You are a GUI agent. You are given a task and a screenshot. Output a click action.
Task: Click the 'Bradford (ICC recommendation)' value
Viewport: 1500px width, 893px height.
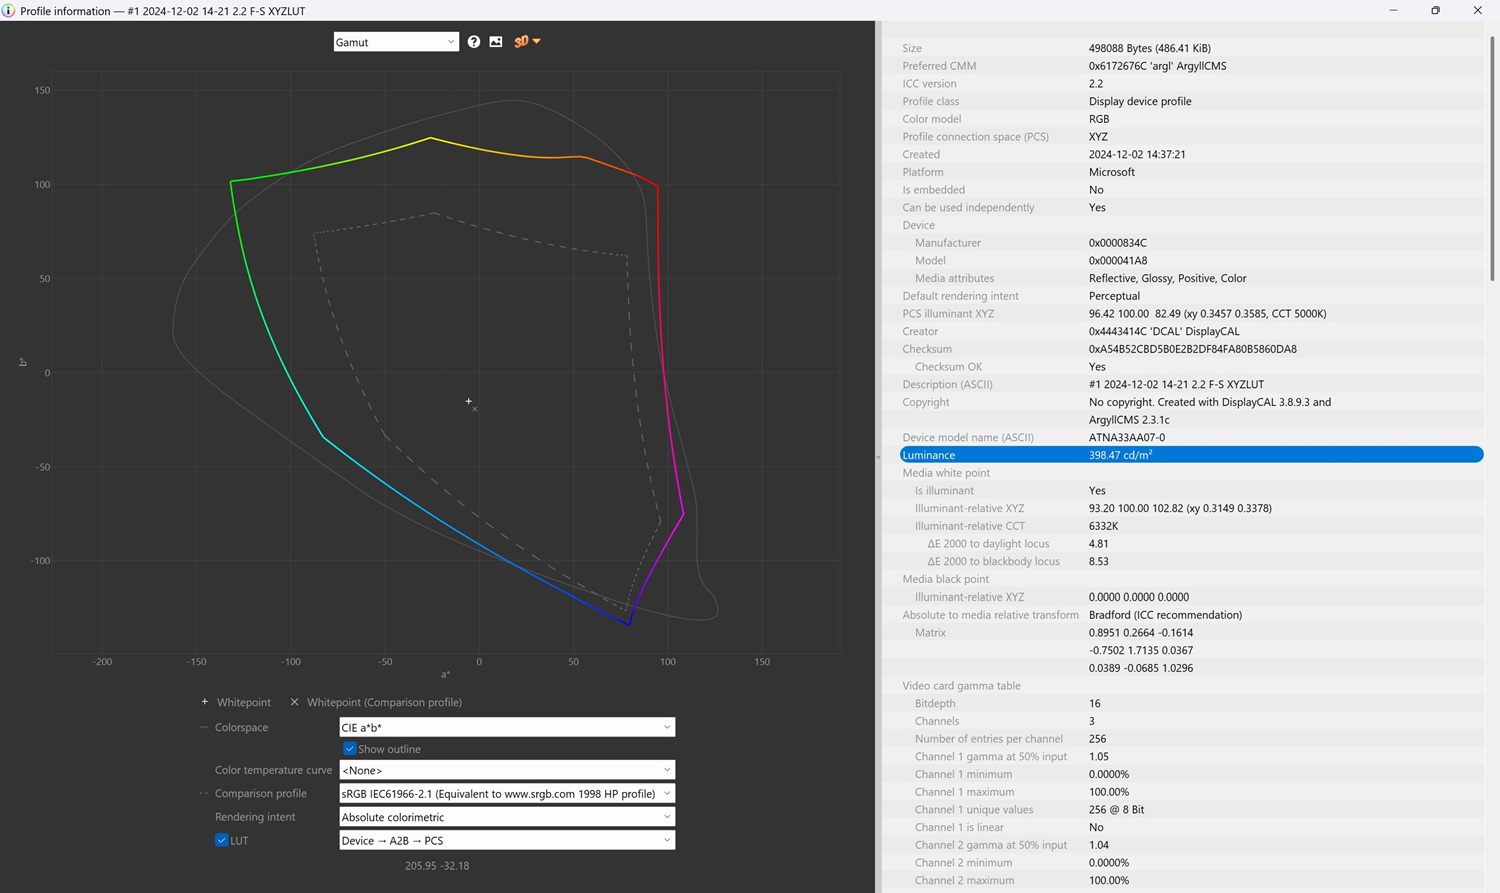point(1165,615)
